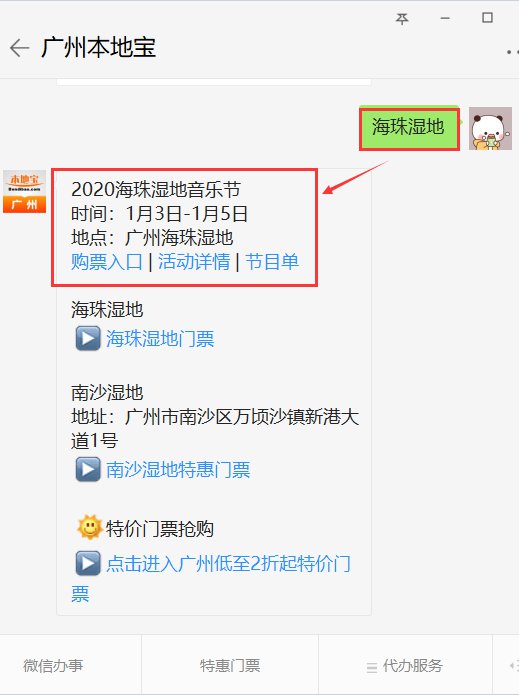Open the three-dots more options menu
This screenshot has height=695, width=519.
click(512, 52)
